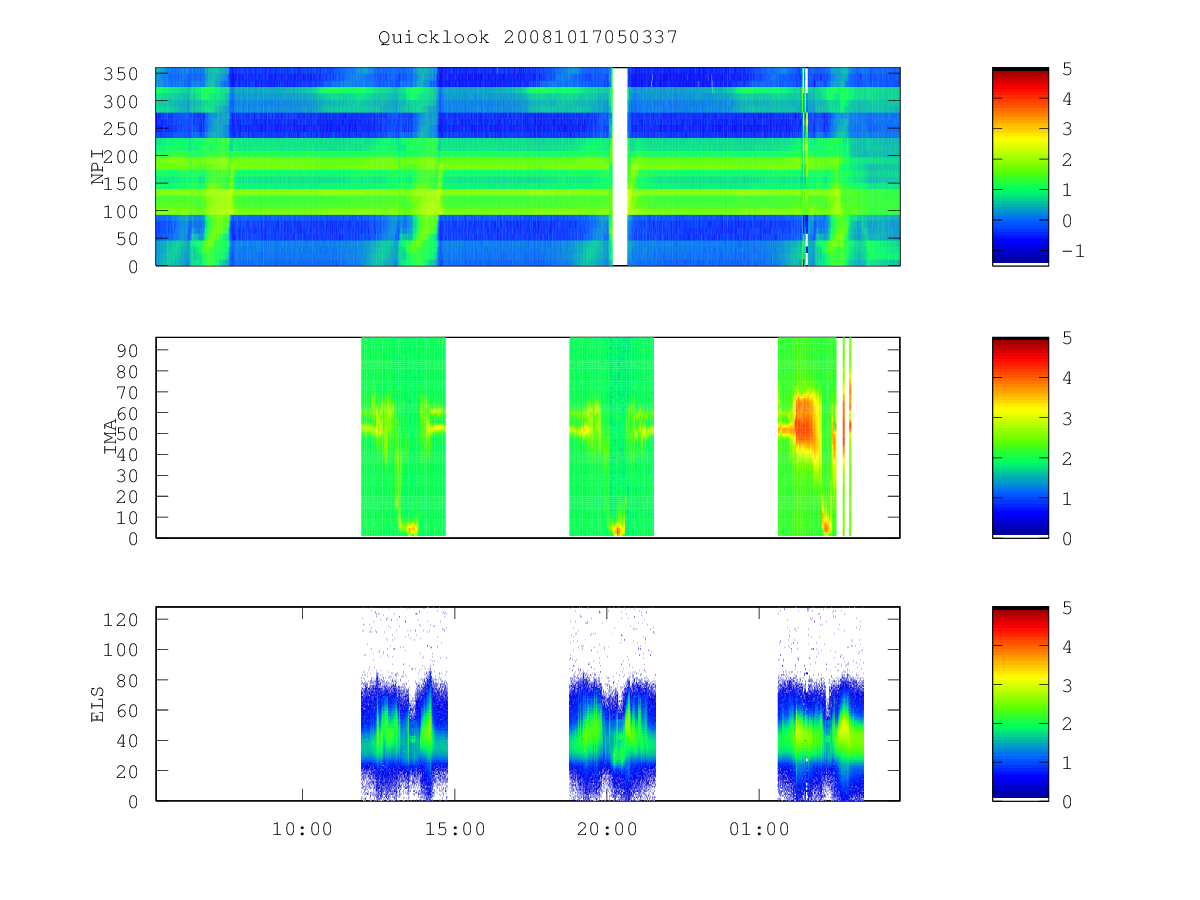Image resolution: width=1200 pixels, height=900 pixels.
Task: Click the 01:00 time axis label
Action: pyautogui.click(x=759, y=829)
